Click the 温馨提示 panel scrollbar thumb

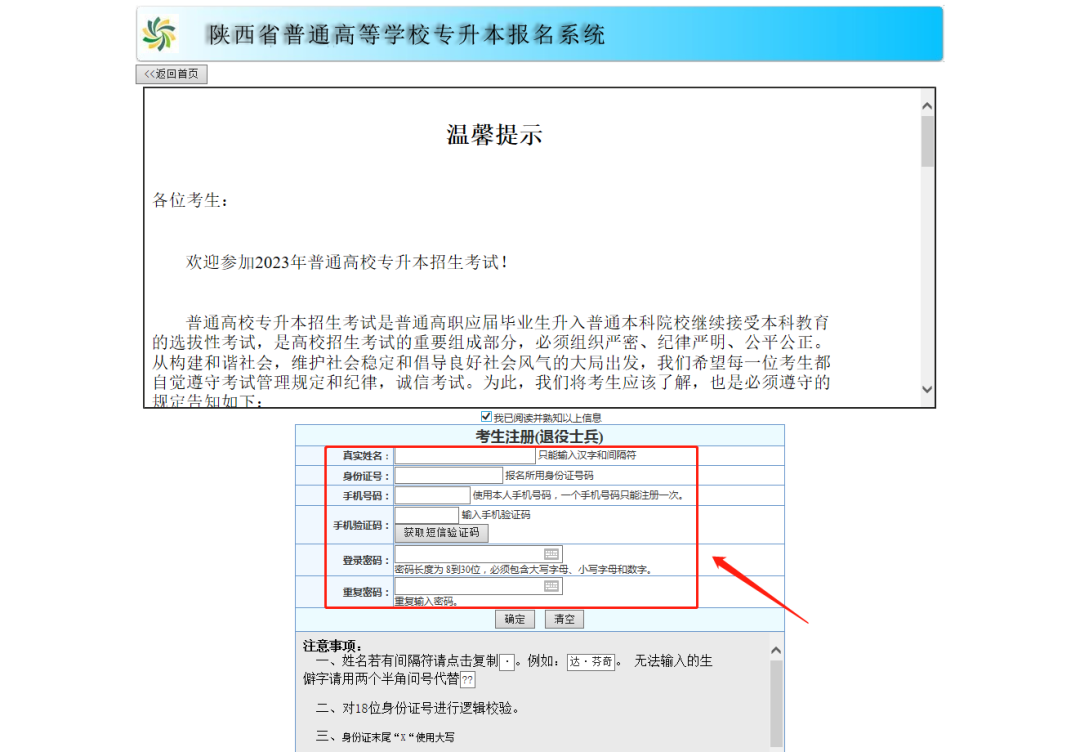[927, 140]
